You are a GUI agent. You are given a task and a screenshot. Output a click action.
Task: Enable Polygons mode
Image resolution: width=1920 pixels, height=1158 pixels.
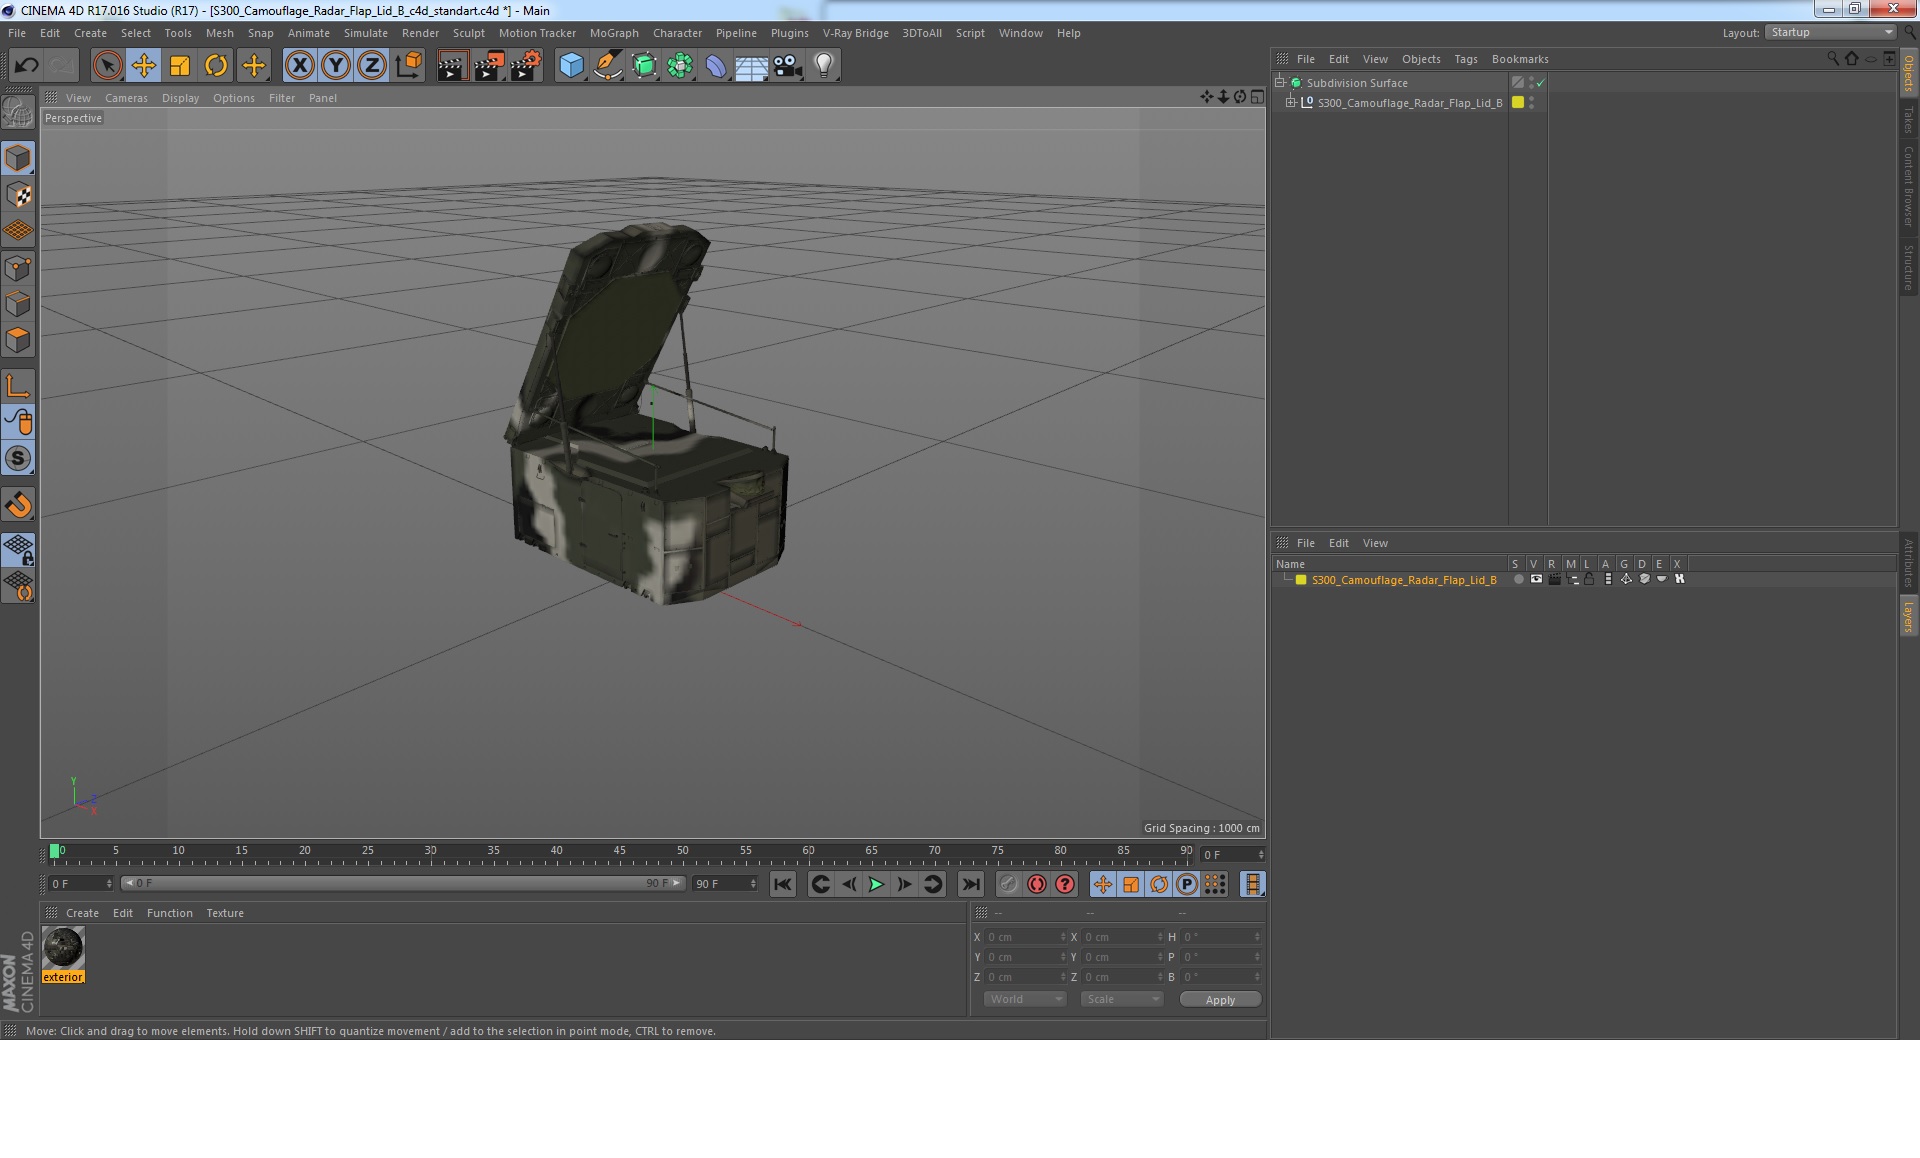tap(18, 340)
